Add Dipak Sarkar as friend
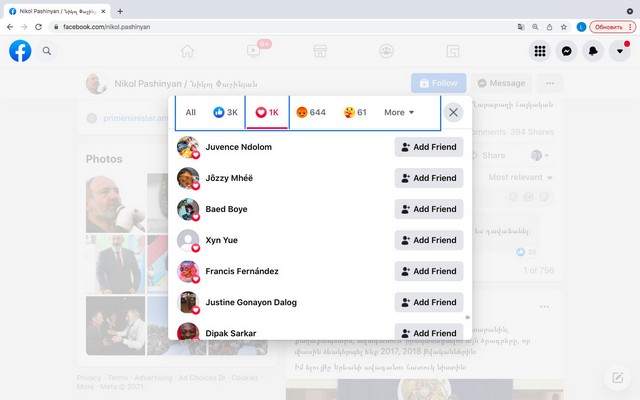Viewport: 640px width, 400px height. [429, 332]
